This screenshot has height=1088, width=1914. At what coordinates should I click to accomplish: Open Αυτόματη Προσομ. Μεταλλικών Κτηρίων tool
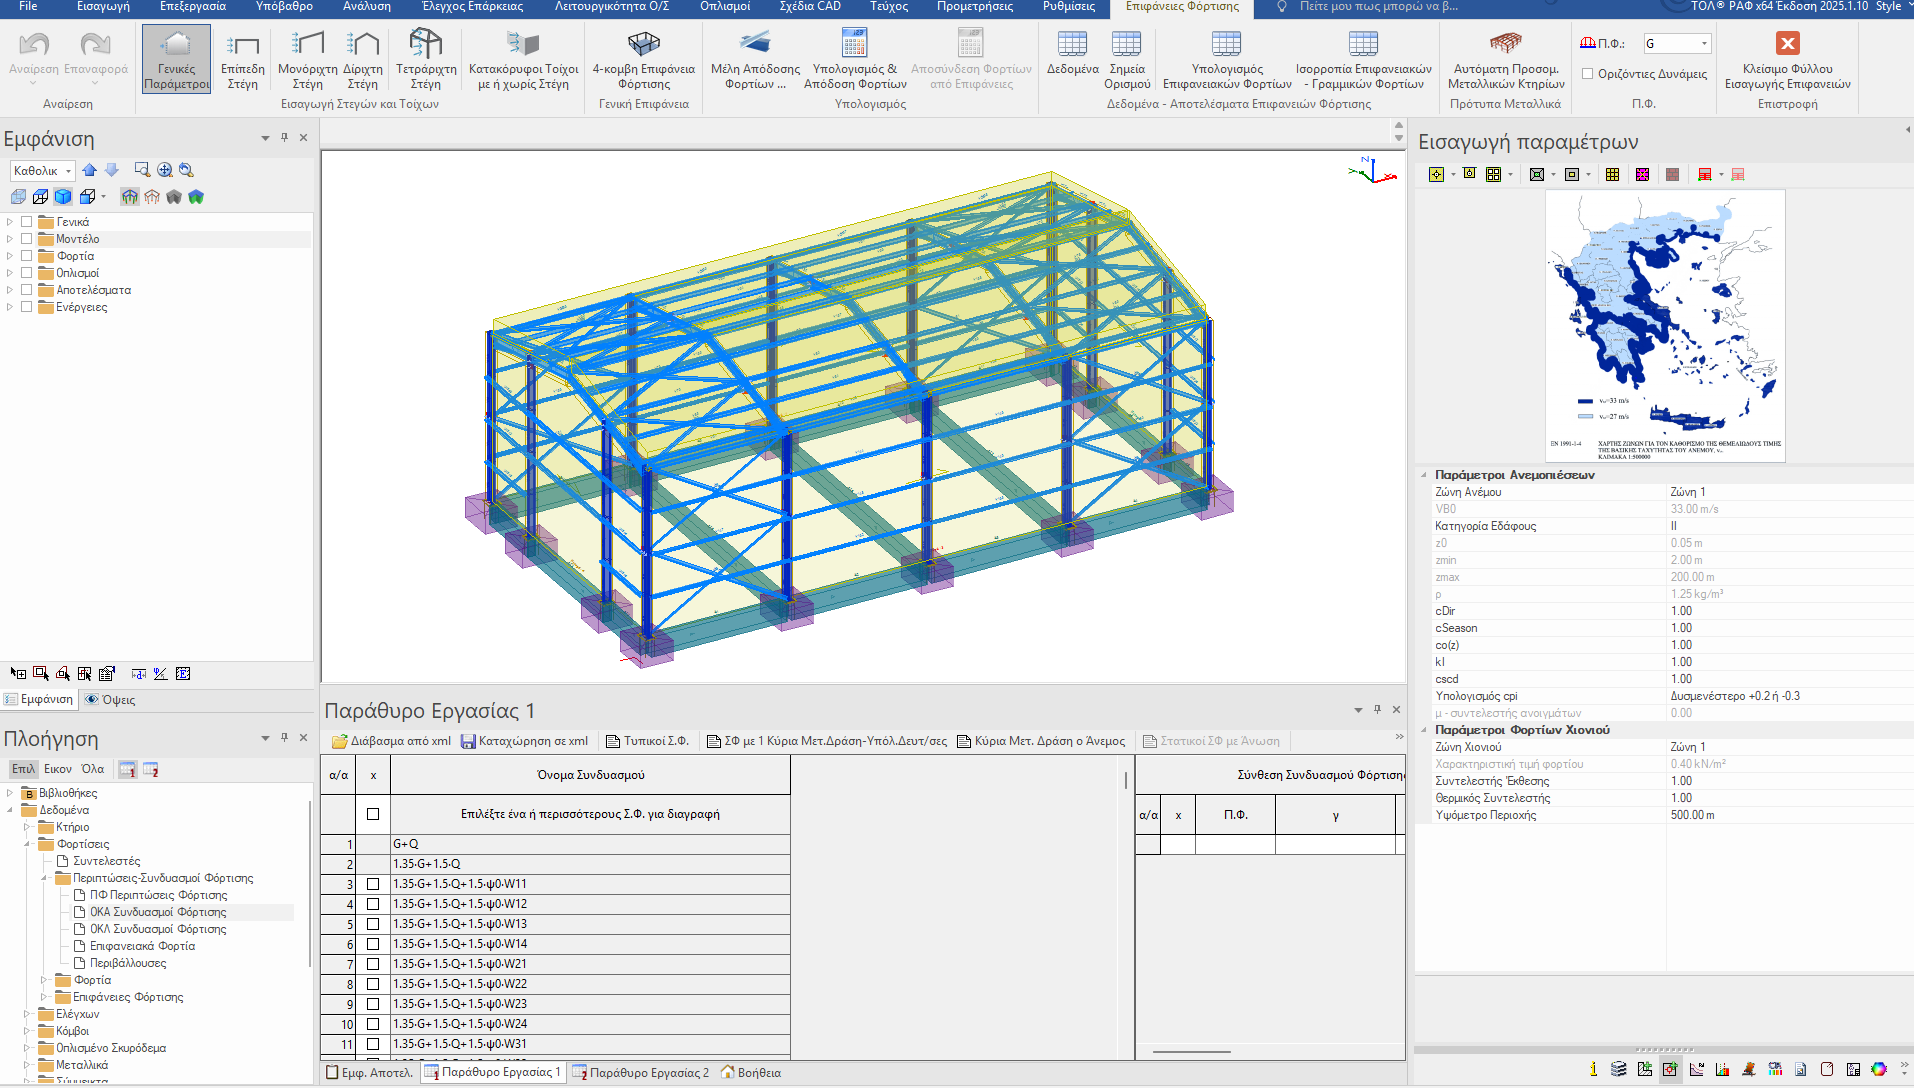[x=1505, y=44]
